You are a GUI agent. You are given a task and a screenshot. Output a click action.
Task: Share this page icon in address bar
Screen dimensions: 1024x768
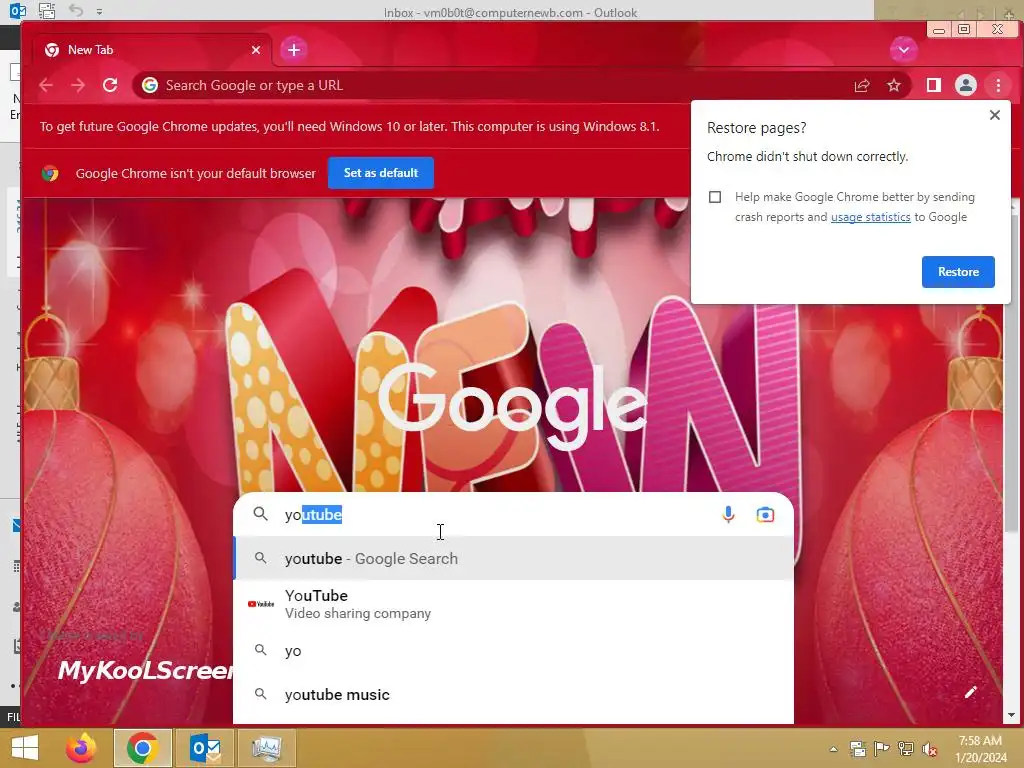(861, 86)
